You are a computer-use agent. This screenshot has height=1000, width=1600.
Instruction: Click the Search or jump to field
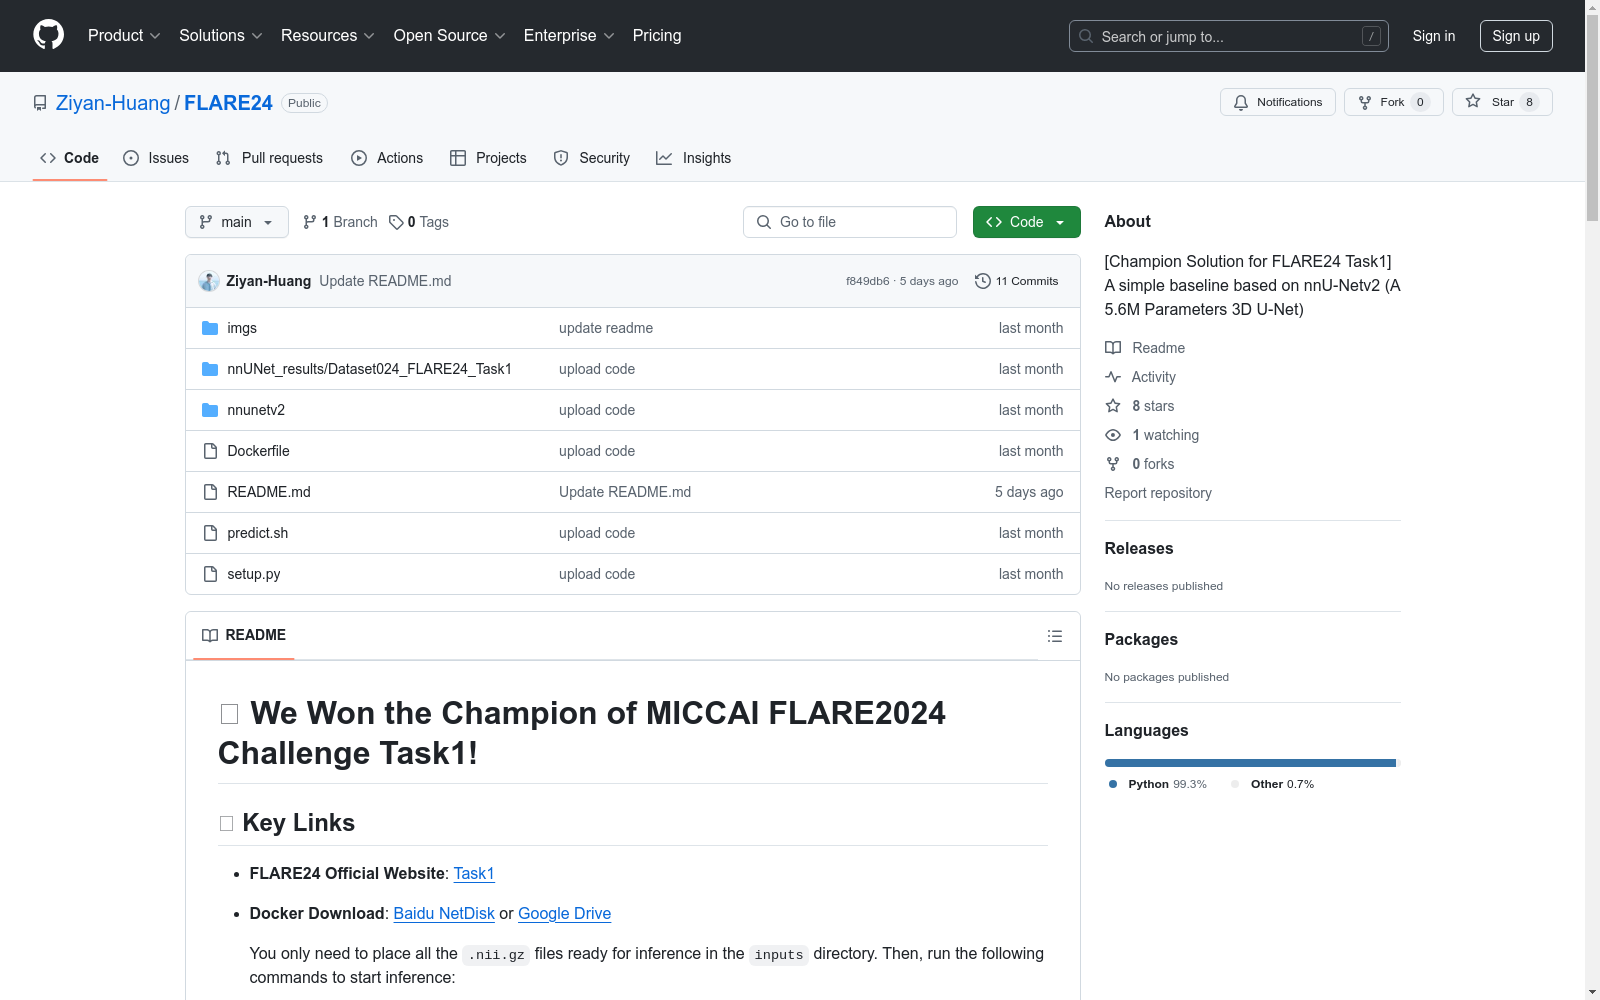pos(1229,36)
